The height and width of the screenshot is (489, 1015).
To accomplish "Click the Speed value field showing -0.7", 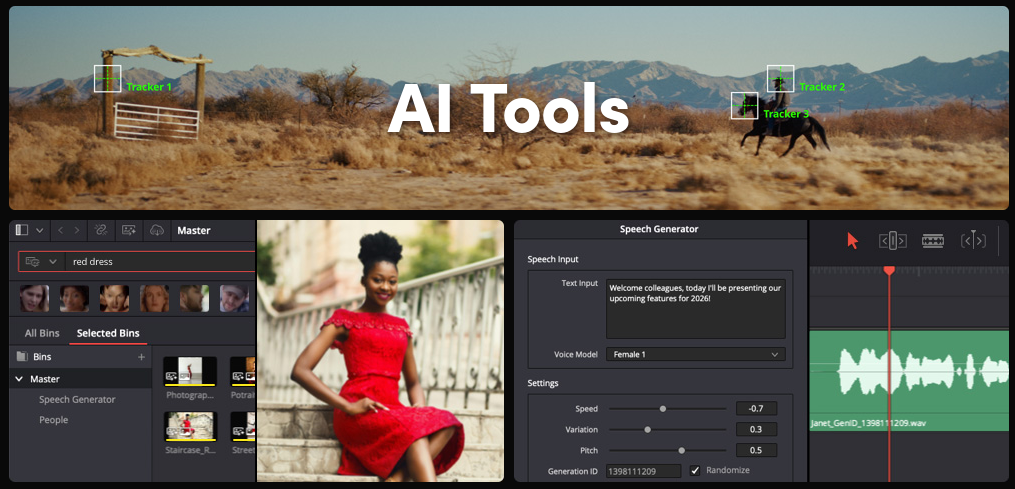I will 756,409.
